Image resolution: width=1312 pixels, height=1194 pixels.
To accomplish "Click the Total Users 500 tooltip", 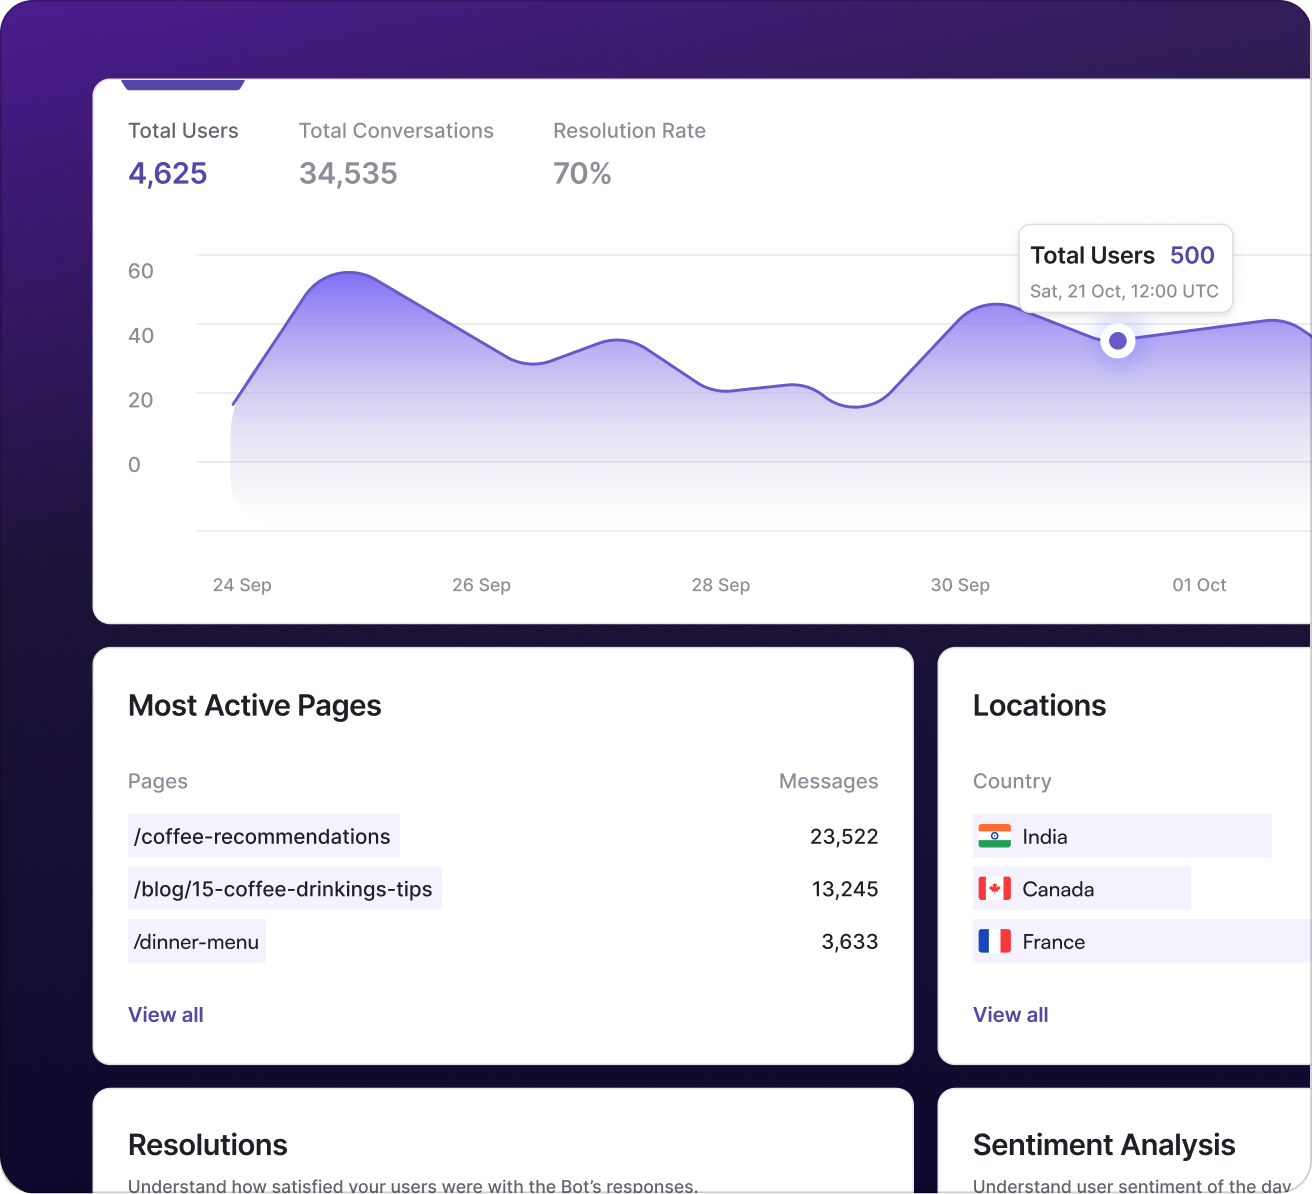I will pyautogui.click(x=1124, y=268).
